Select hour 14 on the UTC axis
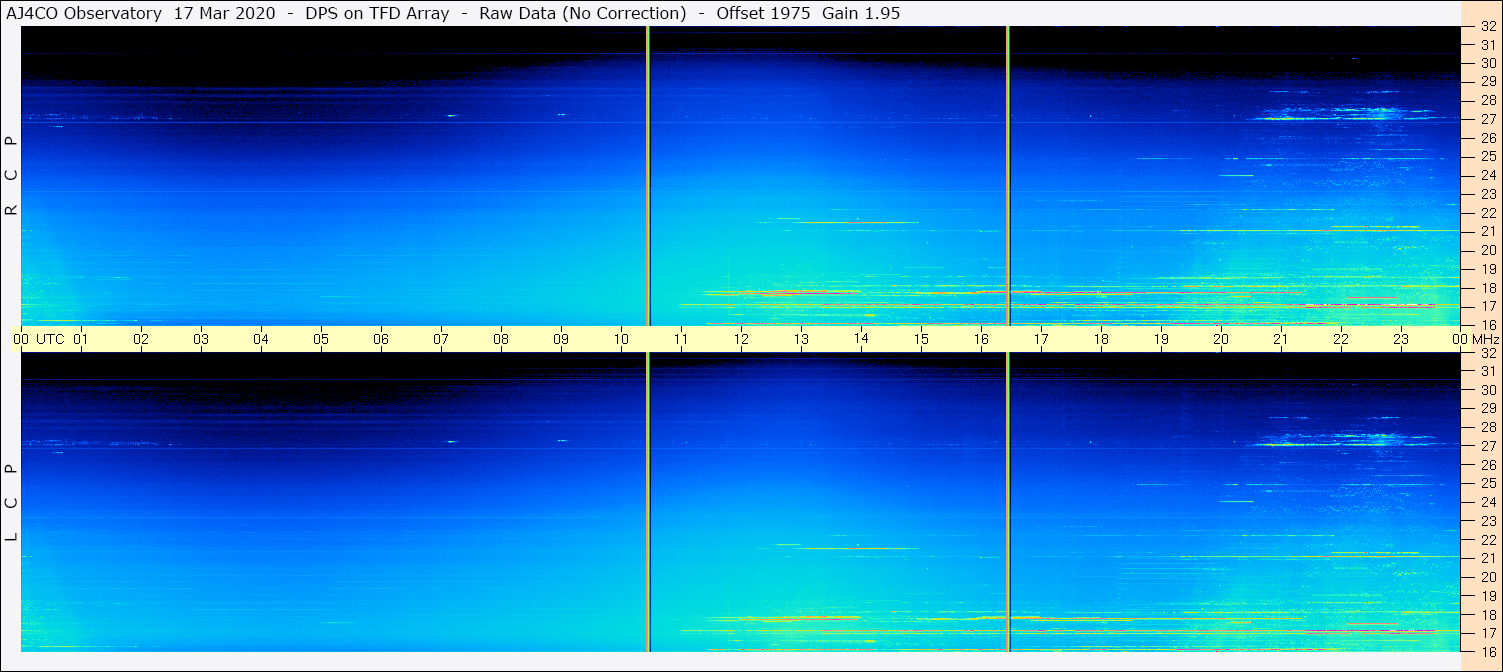Screen dimensions: 1503x672 point(861,338)
